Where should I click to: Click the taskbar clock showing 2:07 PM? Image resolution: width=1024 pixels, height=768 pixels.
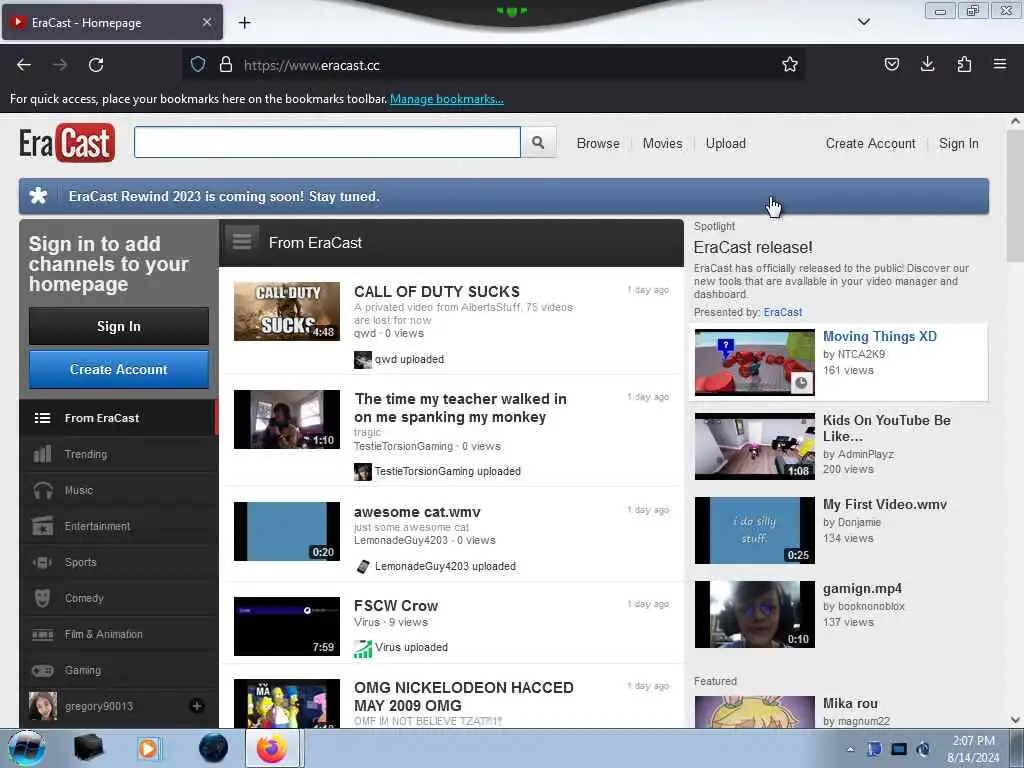pyautogui.click(x=973, y=749)
